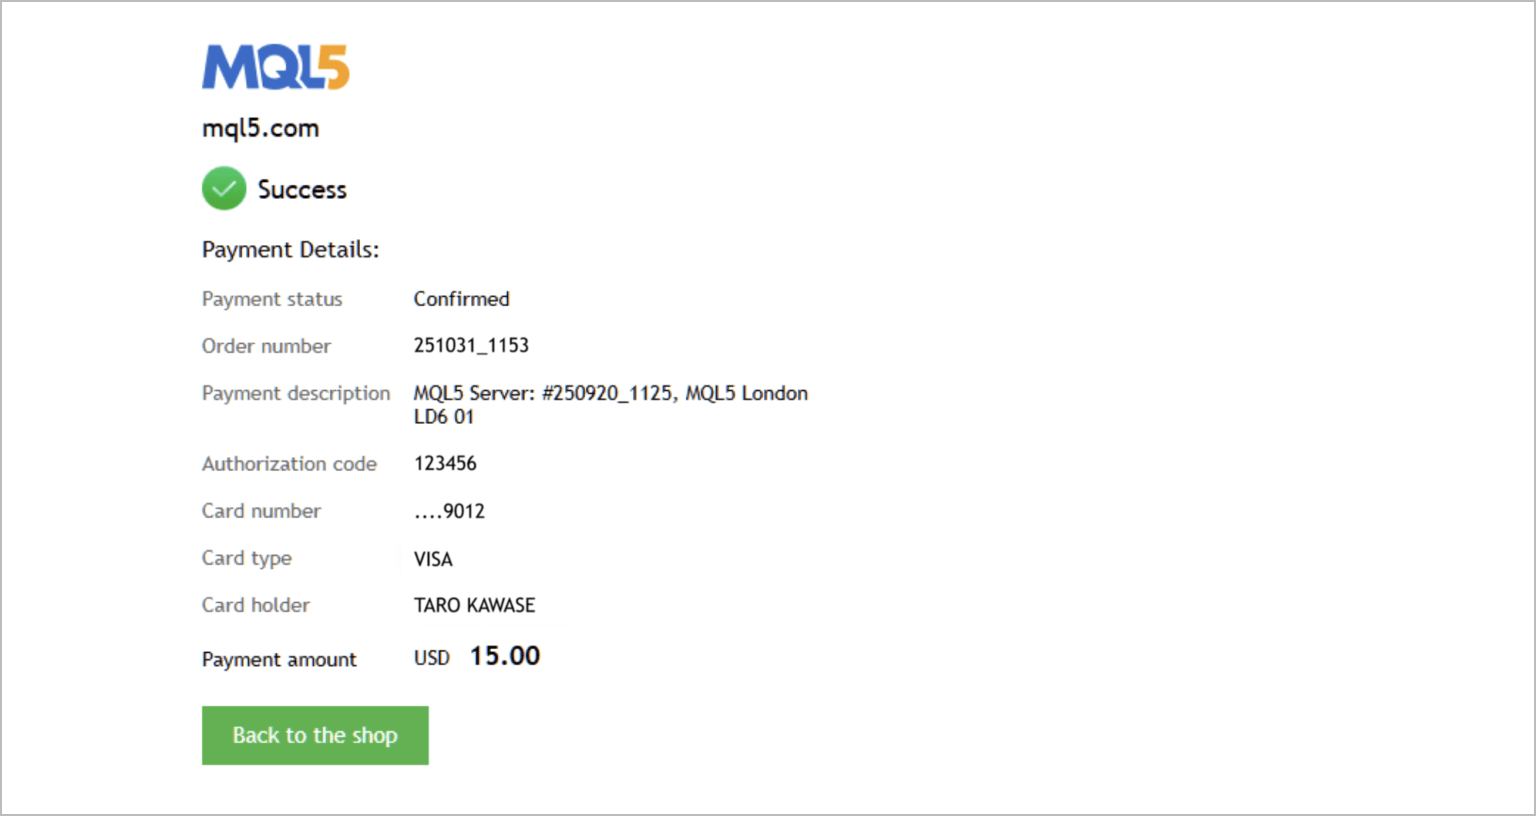The image size is (1536, 816).
Task: Click the authorization code 123456
Action: point(445,463)
